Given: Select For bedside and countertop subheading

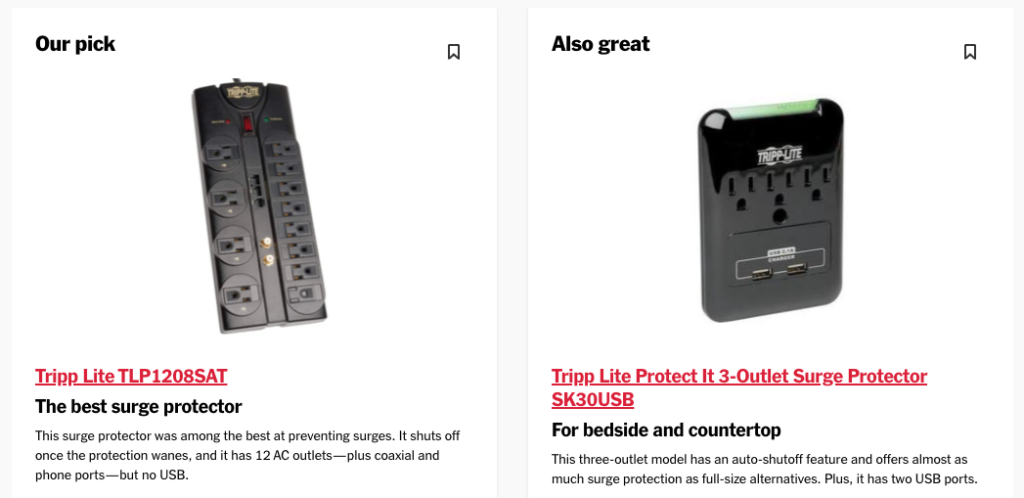Looking at the screenshot, I should (x=666, y=430).
